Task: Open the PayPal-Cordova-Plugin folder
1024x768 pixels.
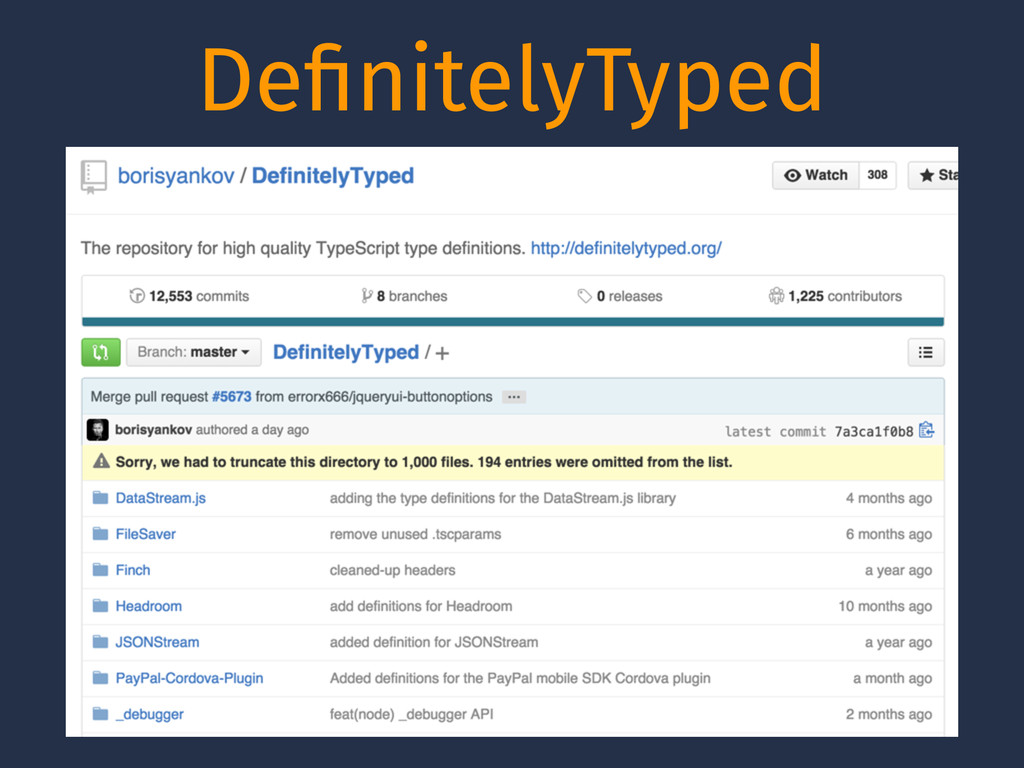Action: point(189,678)
